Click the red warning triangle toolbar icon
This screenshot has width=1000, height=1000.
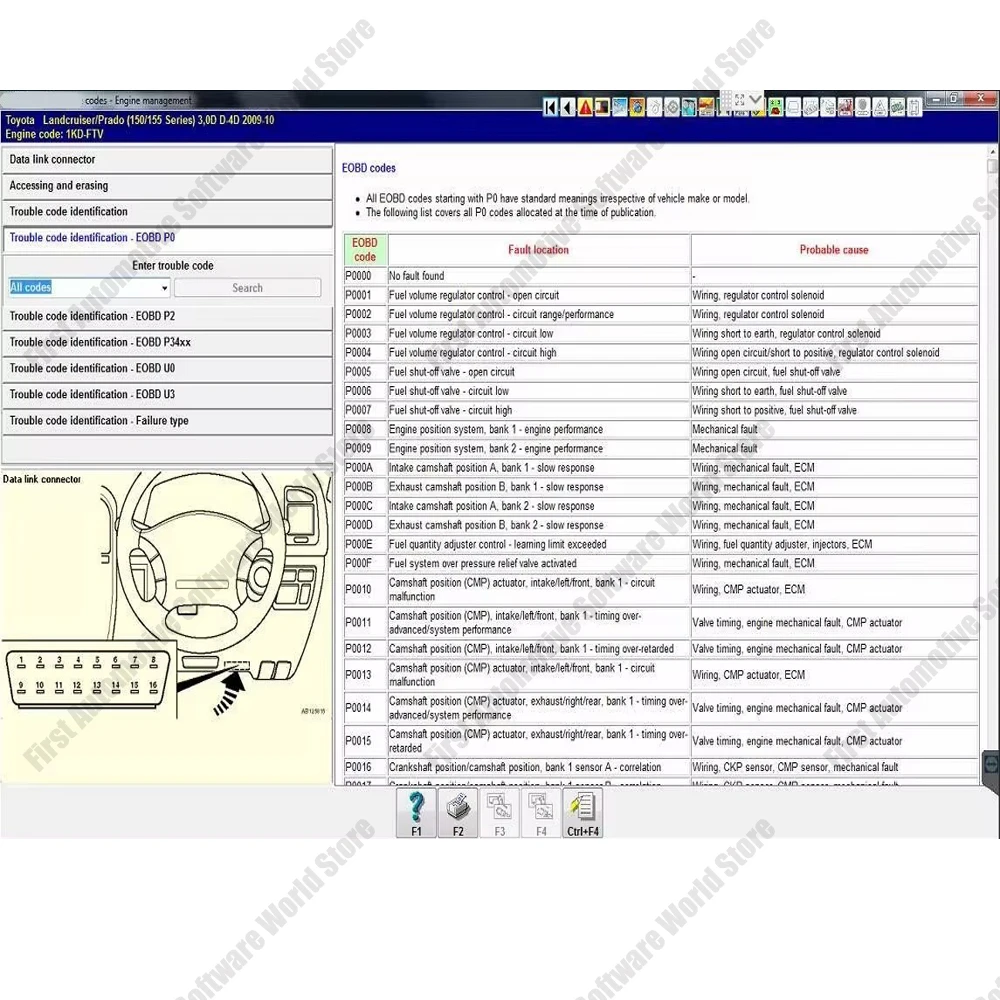click(585, 108)
